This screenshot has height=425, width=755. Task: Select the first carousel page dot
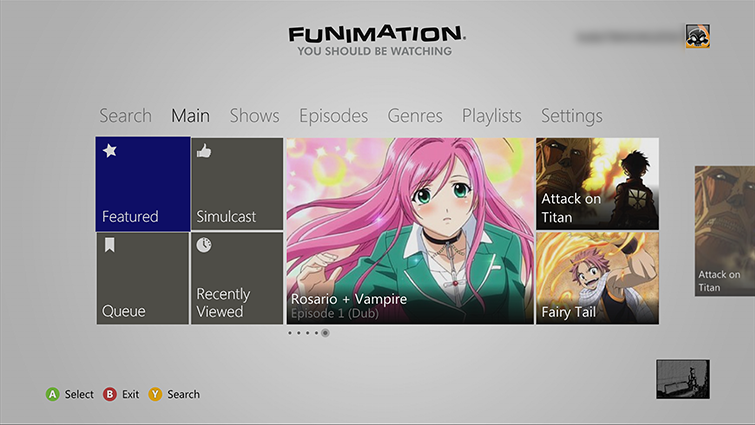click(x=290, y=333)
